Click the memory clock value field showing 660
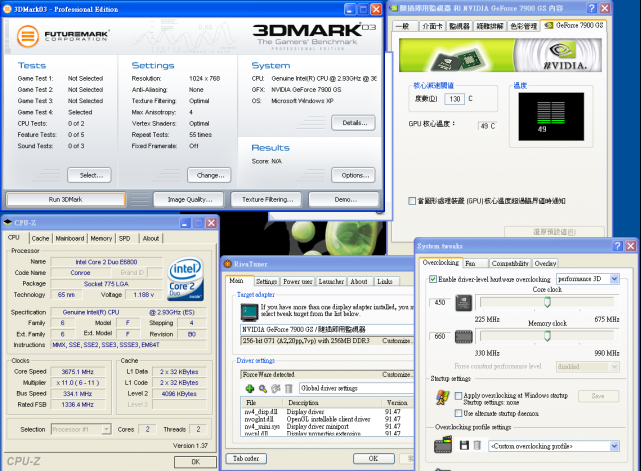 pos(440,336)
